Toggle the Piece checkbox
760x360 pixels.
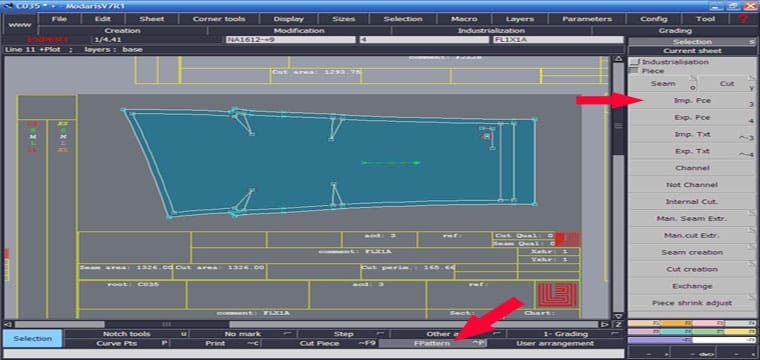coord(634,71)
